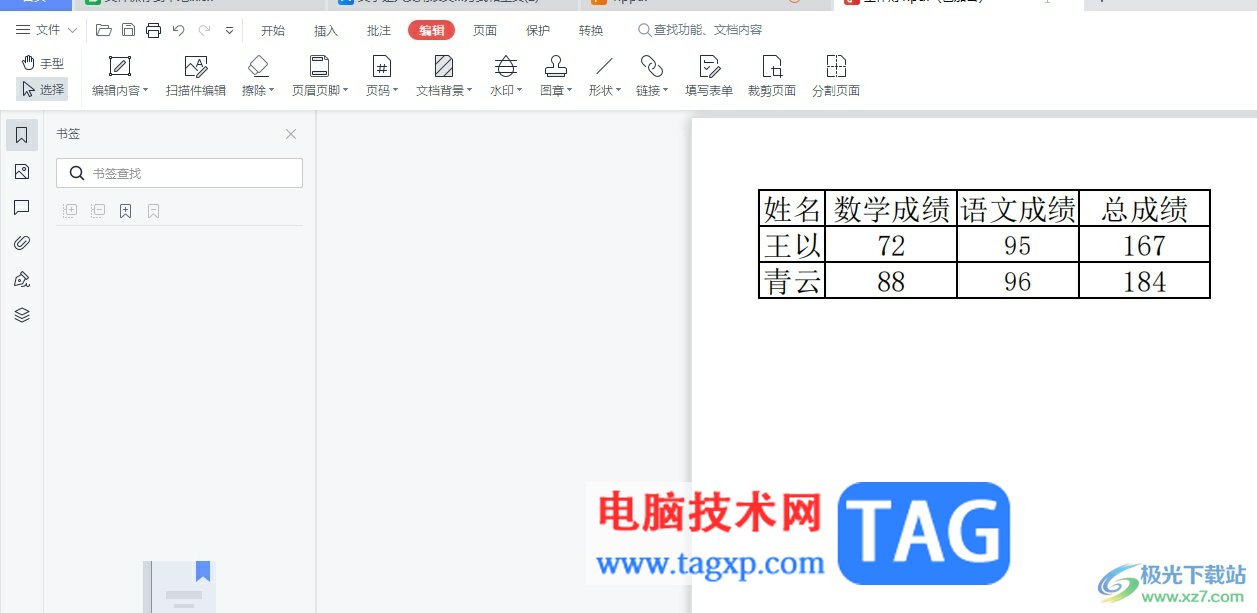Close the 书签 panel
Viewport: 1257px width, 613px height.
point(291,134)
